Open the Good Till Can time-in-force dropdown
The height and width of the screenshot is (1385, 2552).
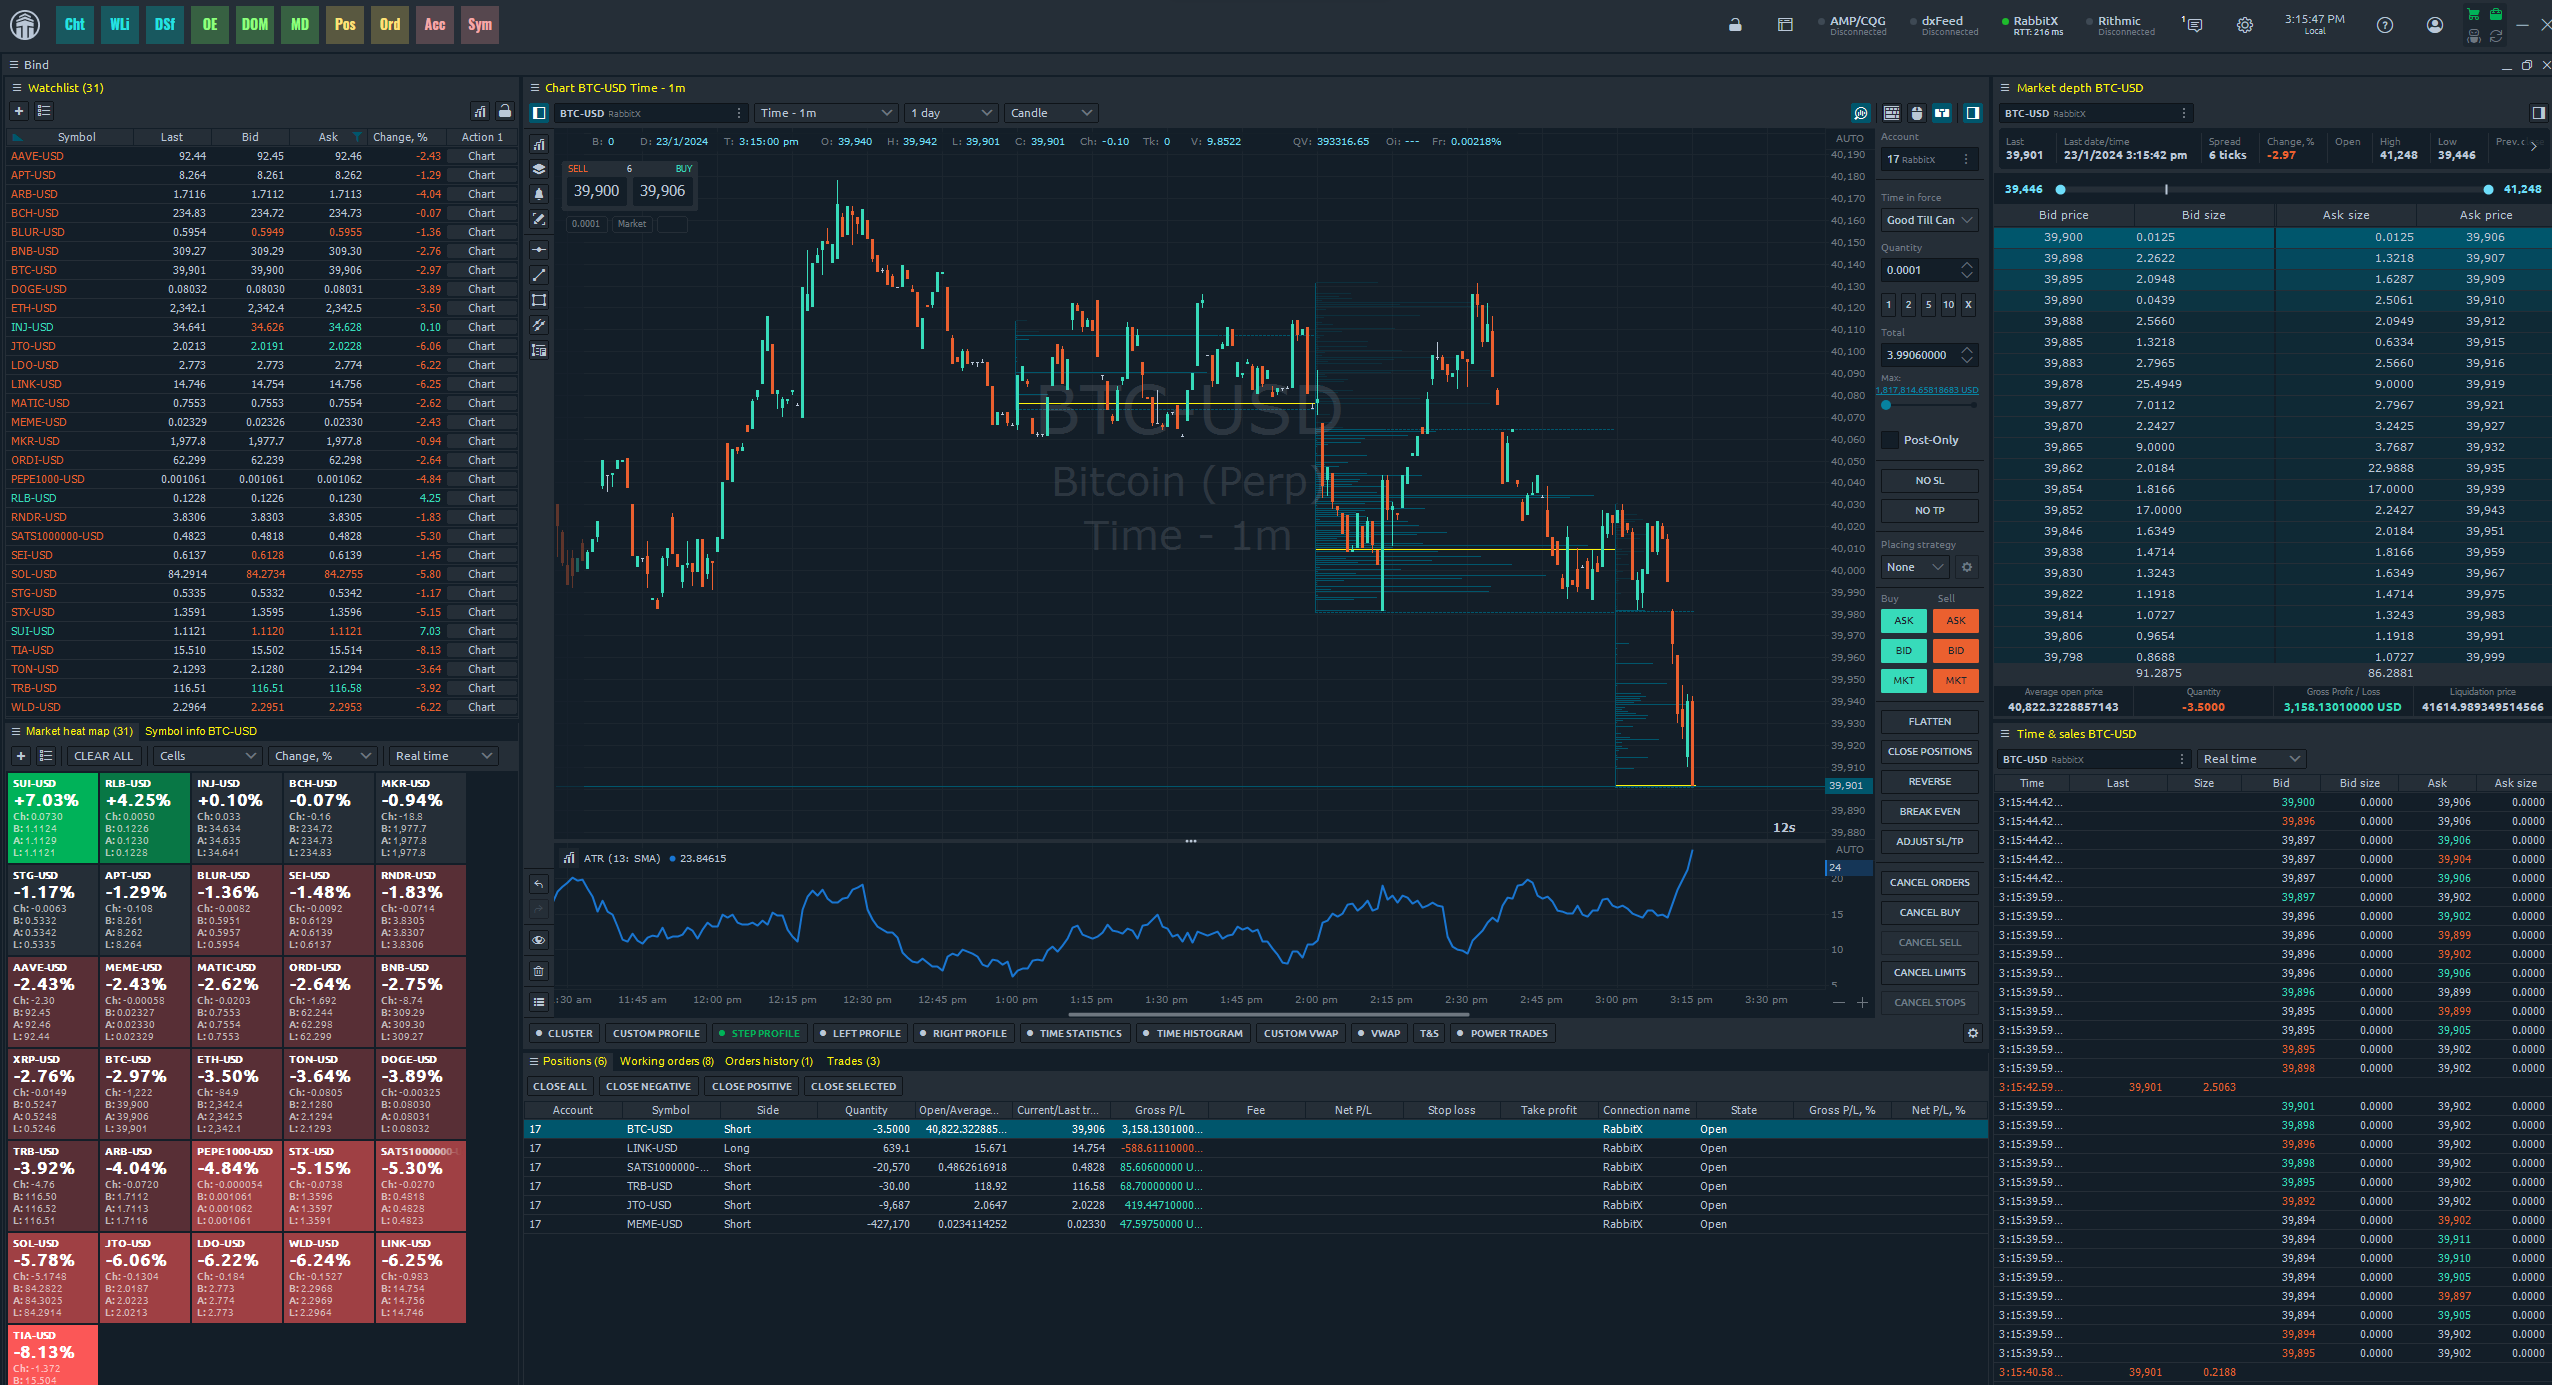1929,220
